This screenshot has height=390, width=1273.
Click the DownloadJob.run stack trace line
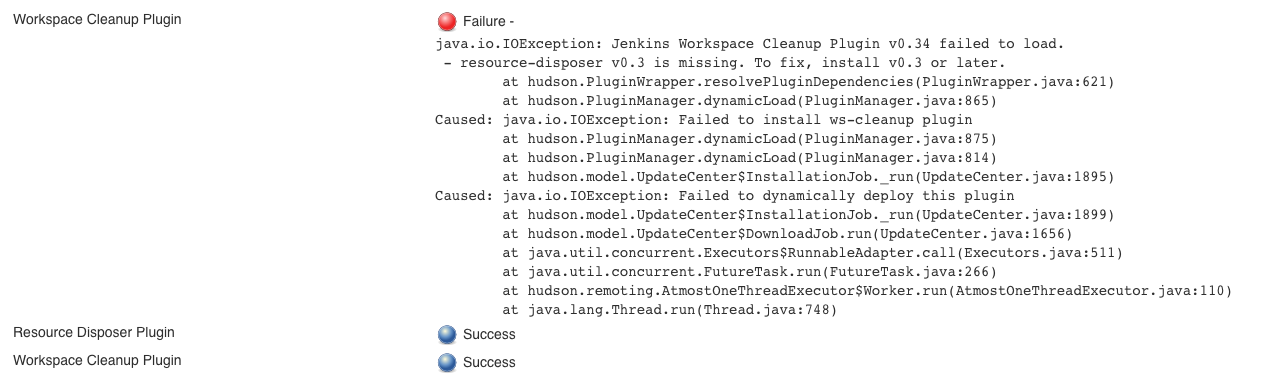click(787, 234)
